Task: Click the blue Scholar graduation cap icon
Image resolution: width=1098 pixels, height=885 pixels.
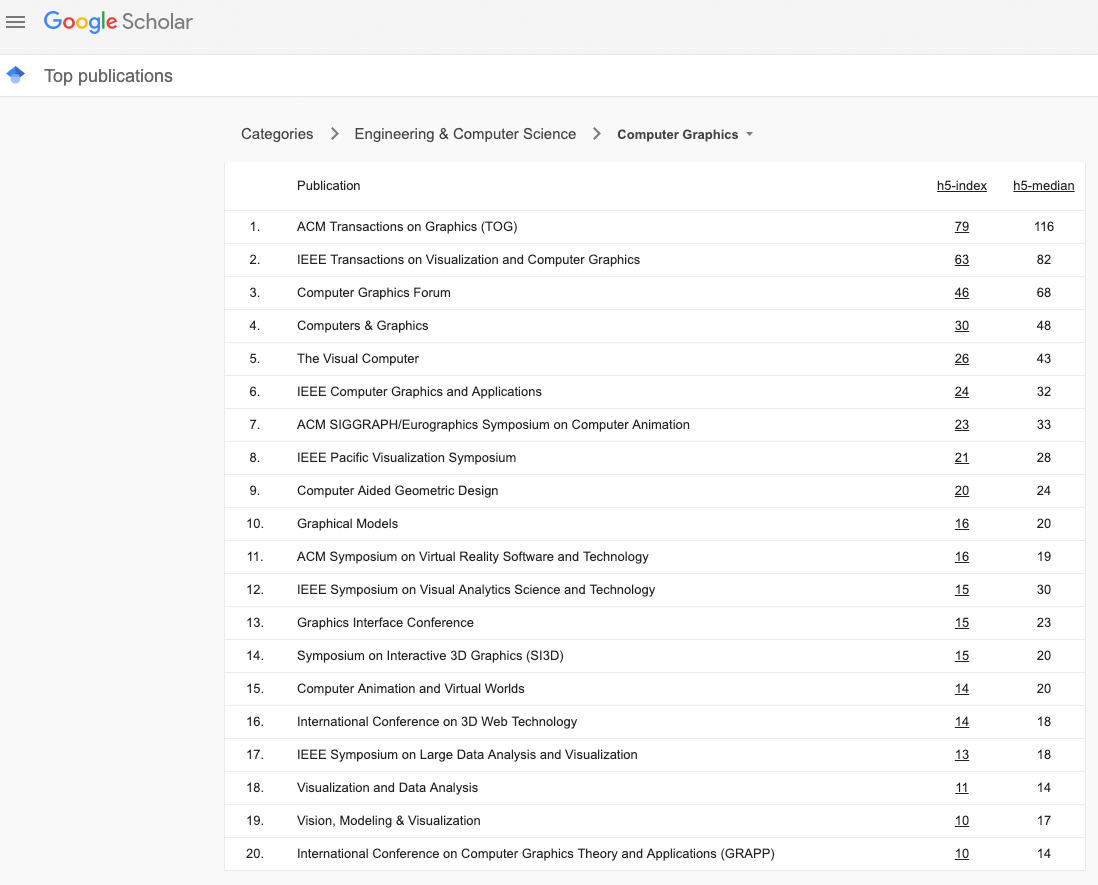Action: click(x=15, y=75)
